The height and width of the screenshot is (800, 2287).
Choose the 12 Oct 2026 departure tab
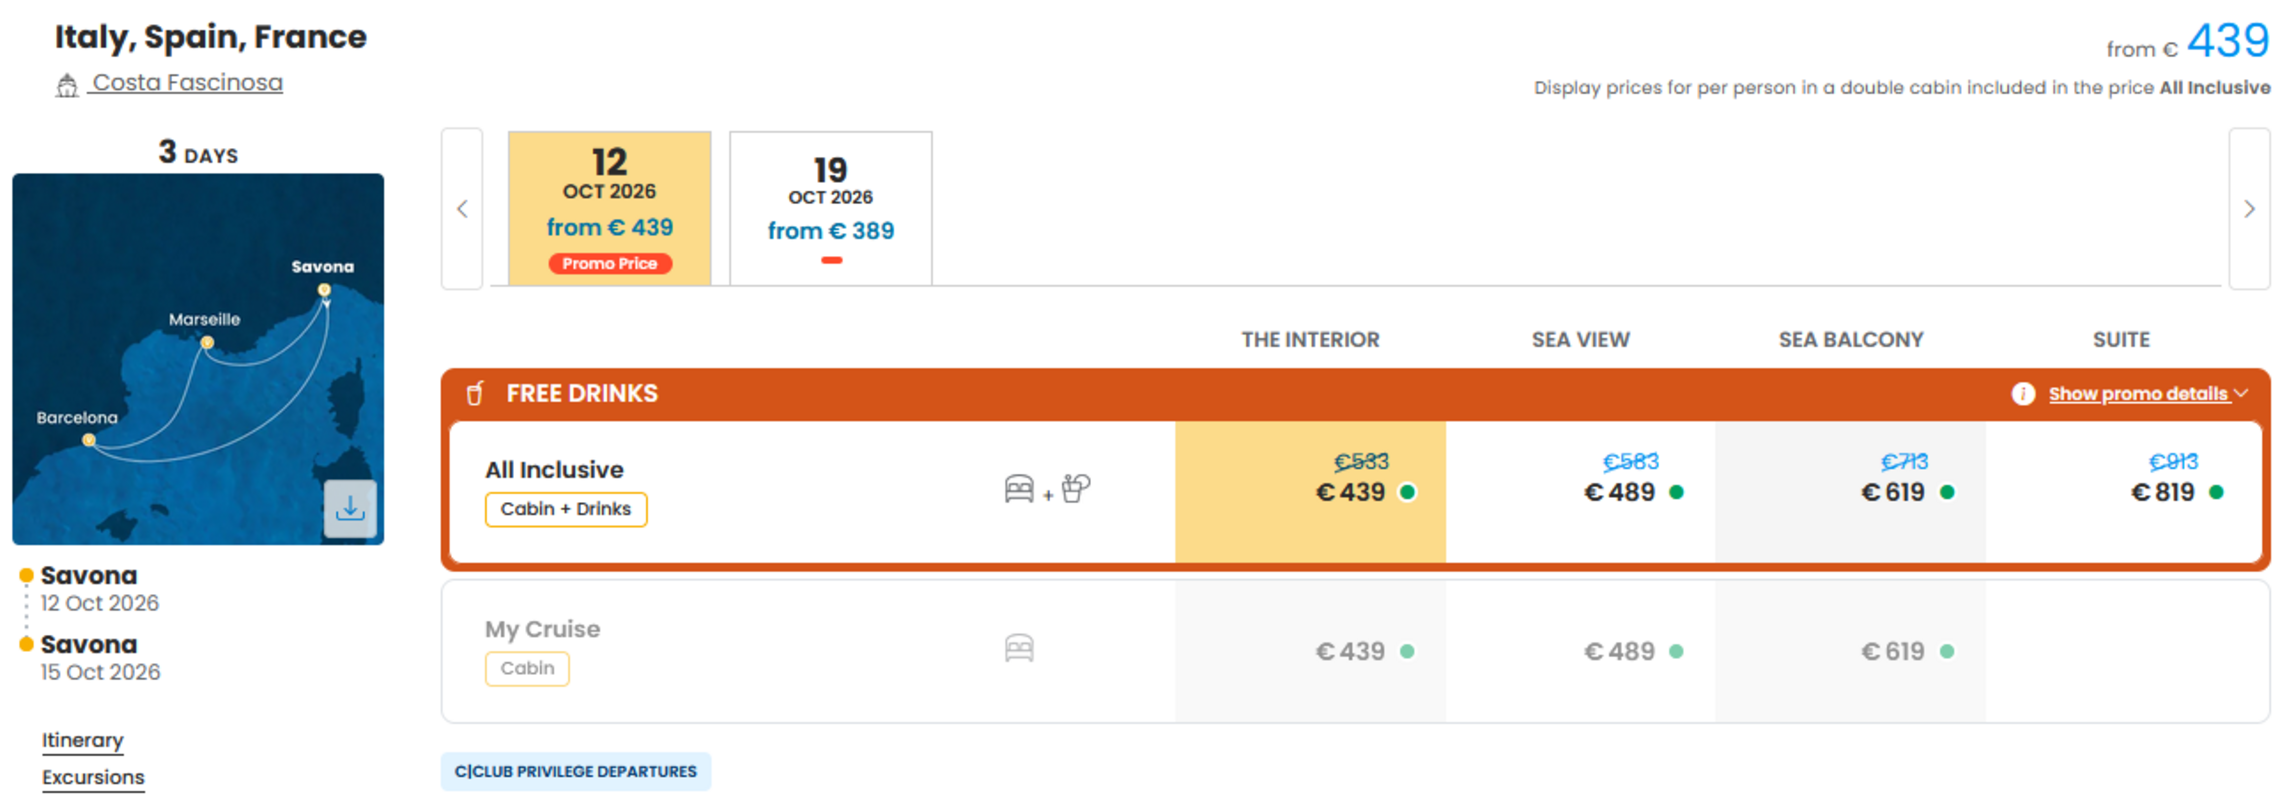pos(610,208)
